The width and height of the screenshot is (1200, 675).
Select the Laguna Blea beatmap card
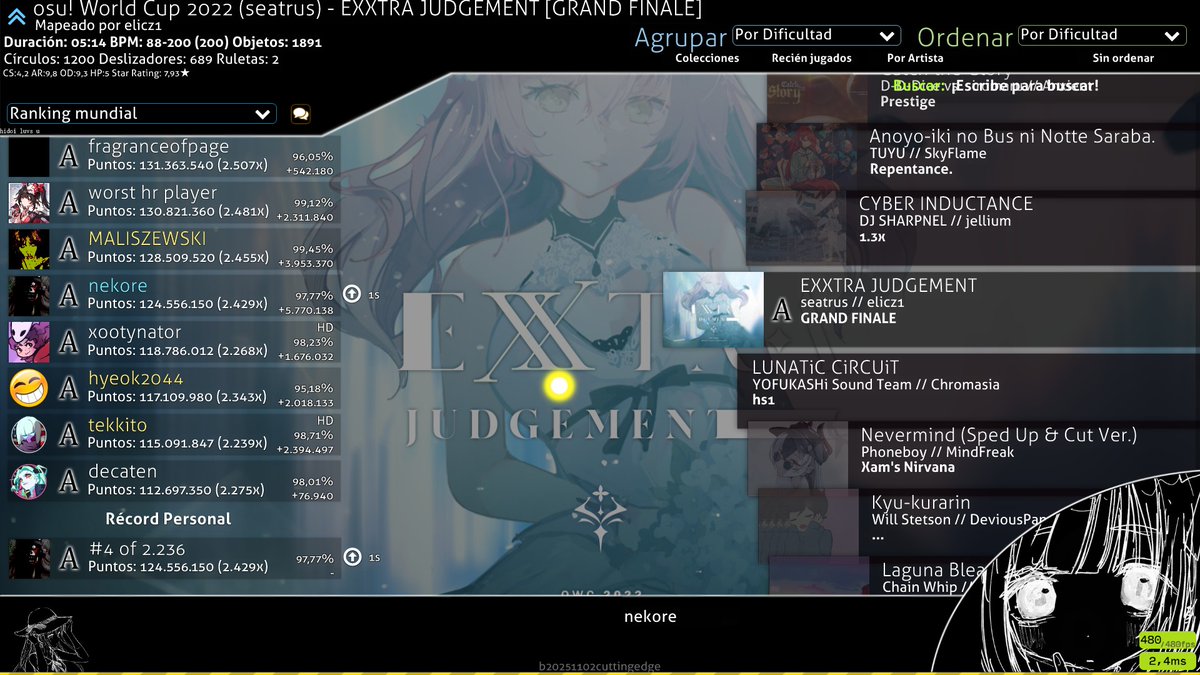[x=985, y=577]
